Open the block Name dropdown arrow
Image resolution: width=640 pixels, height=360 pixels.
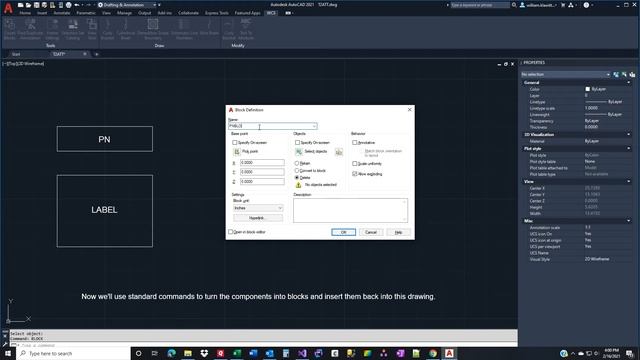pyautogui.click(x=314, y=126)
